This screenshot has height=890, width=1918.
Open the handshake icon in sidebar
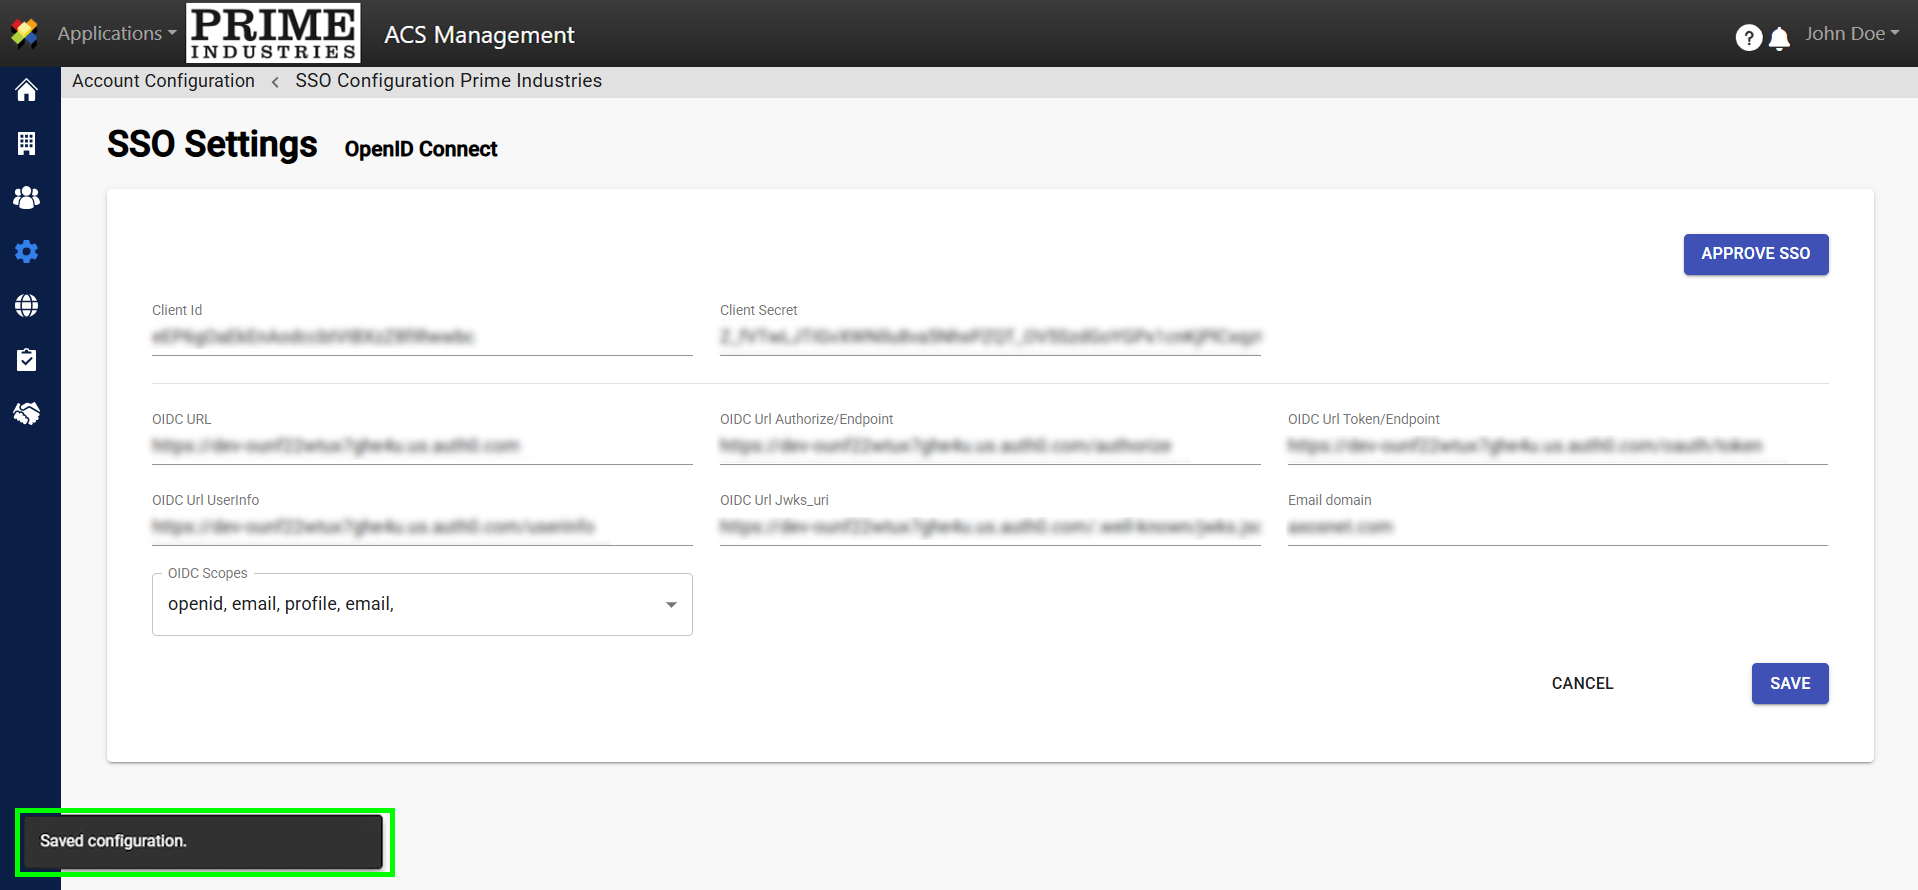point(27,413)
